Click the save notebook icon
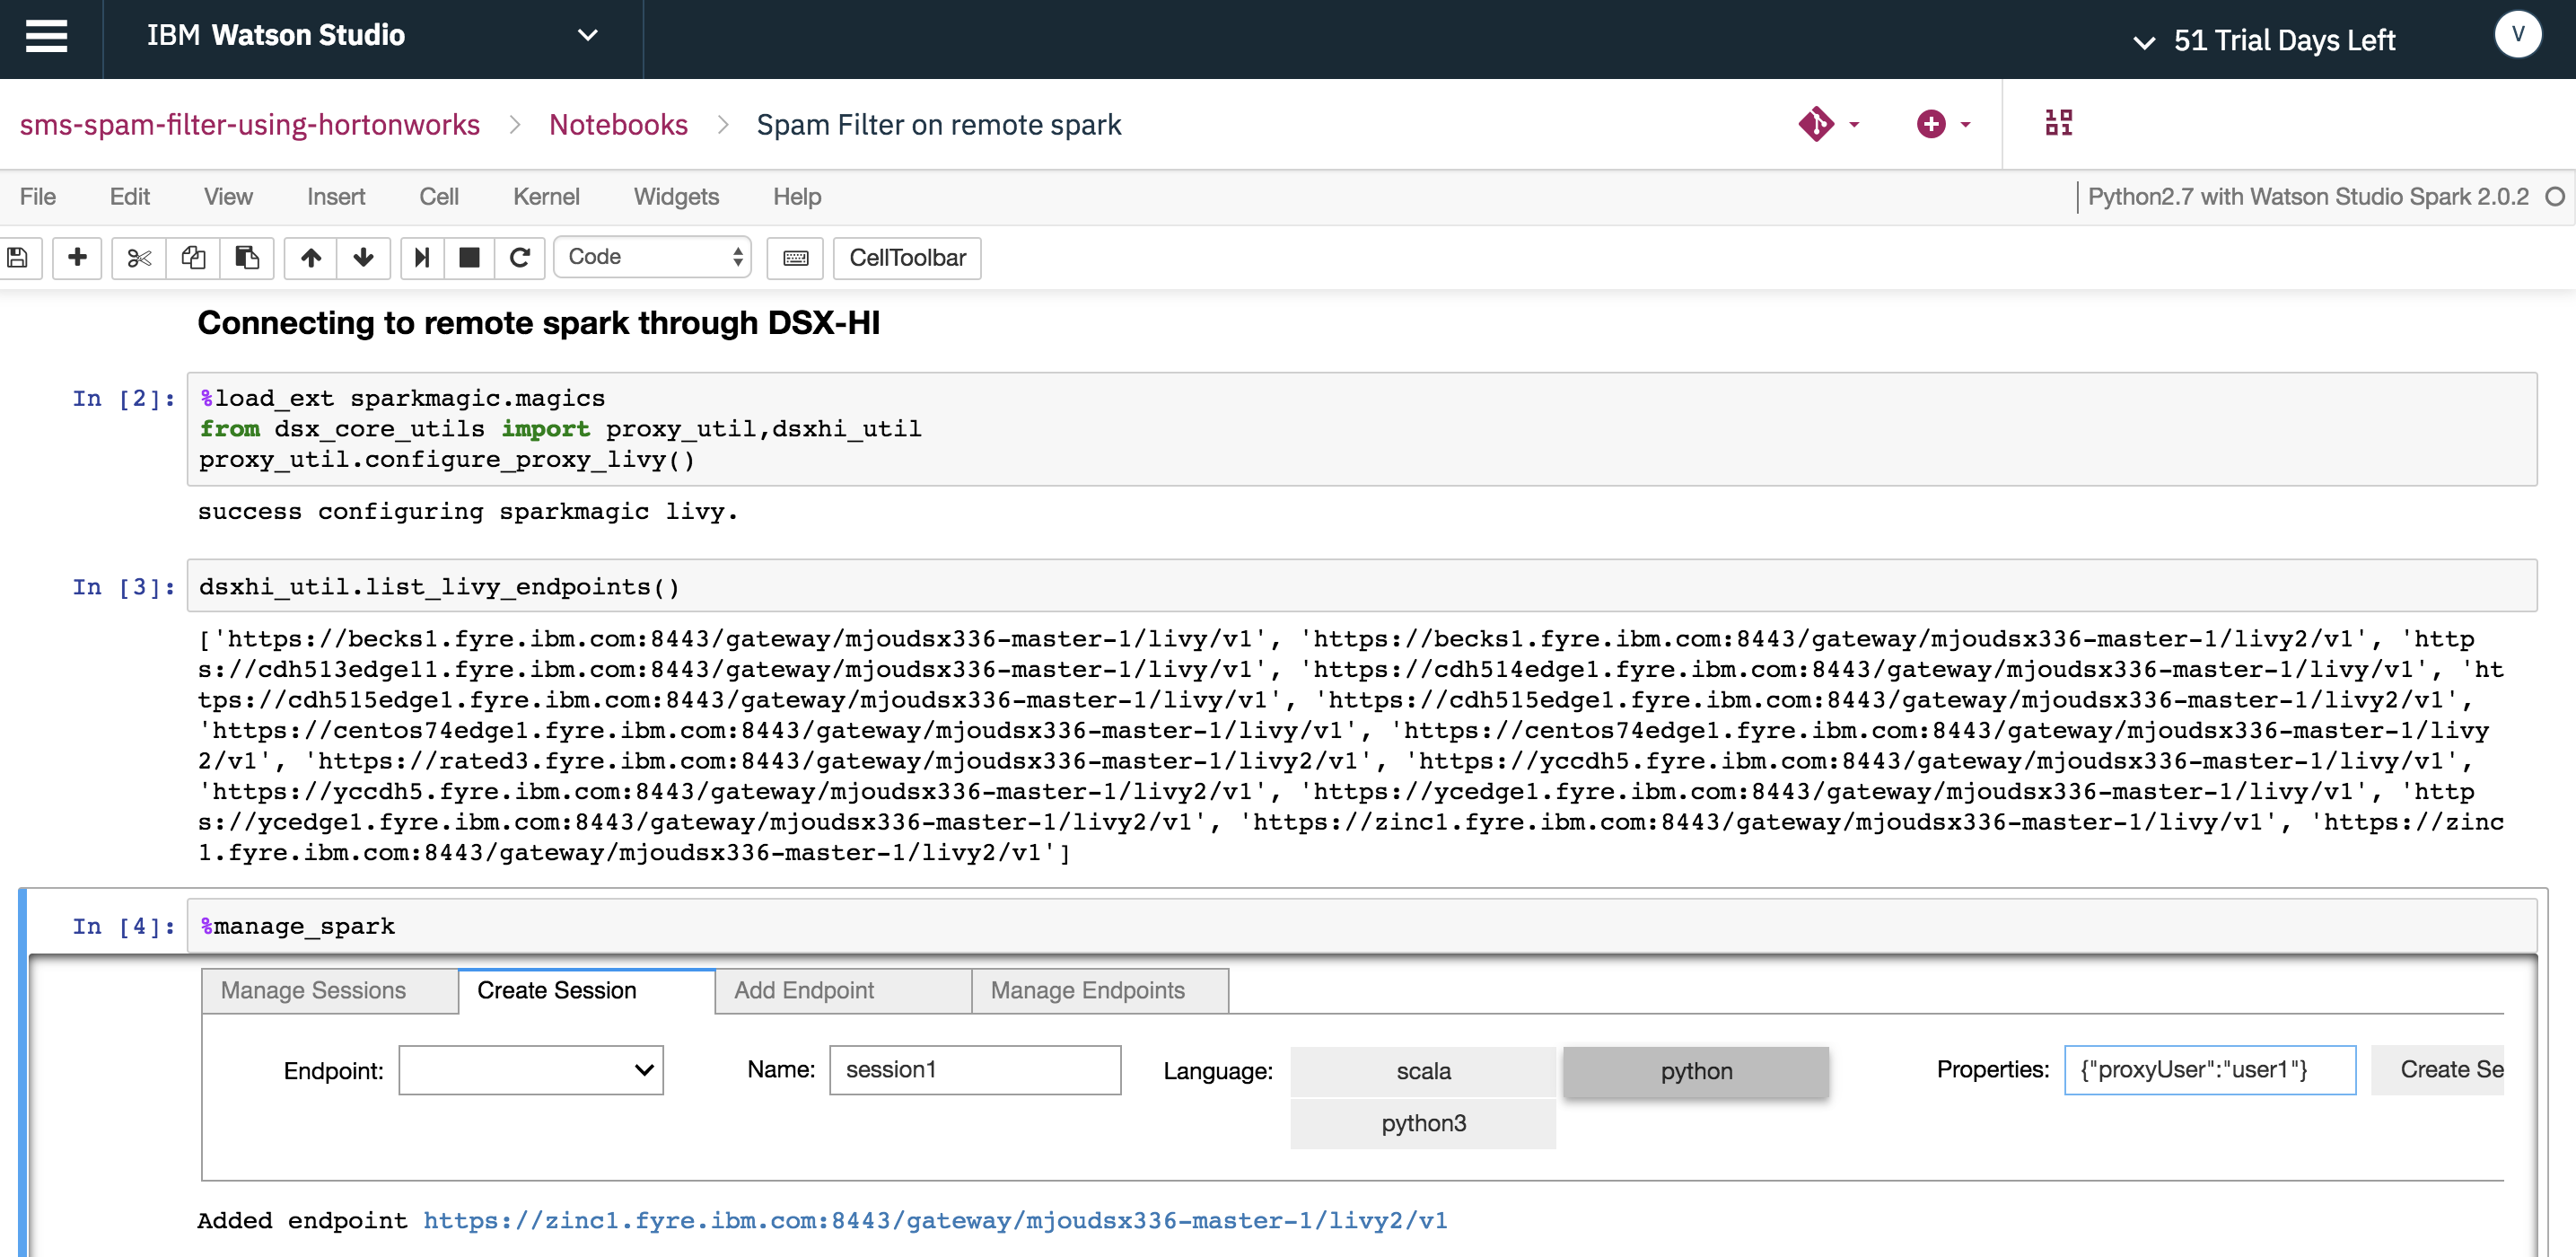This screenshot has width=2576, height=1257. click(x=17, y=258)
